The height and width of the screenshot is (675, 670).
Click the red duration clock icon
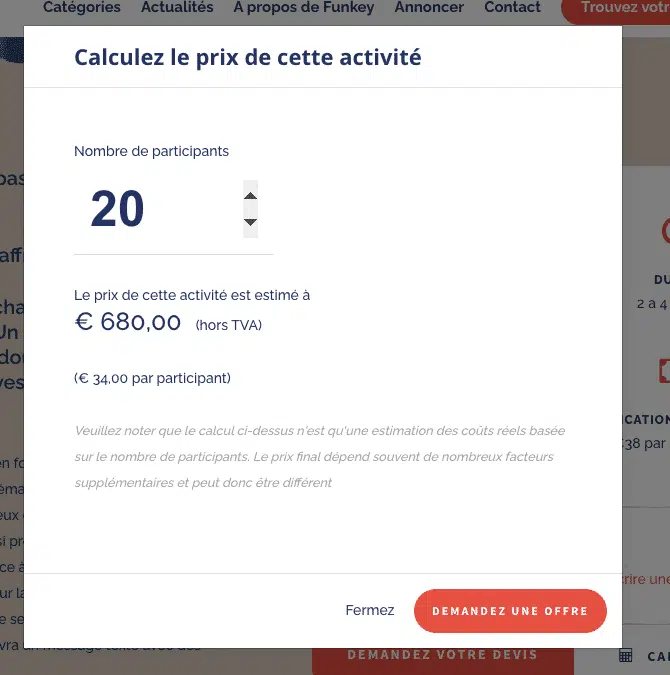click(x=664, y=231)
